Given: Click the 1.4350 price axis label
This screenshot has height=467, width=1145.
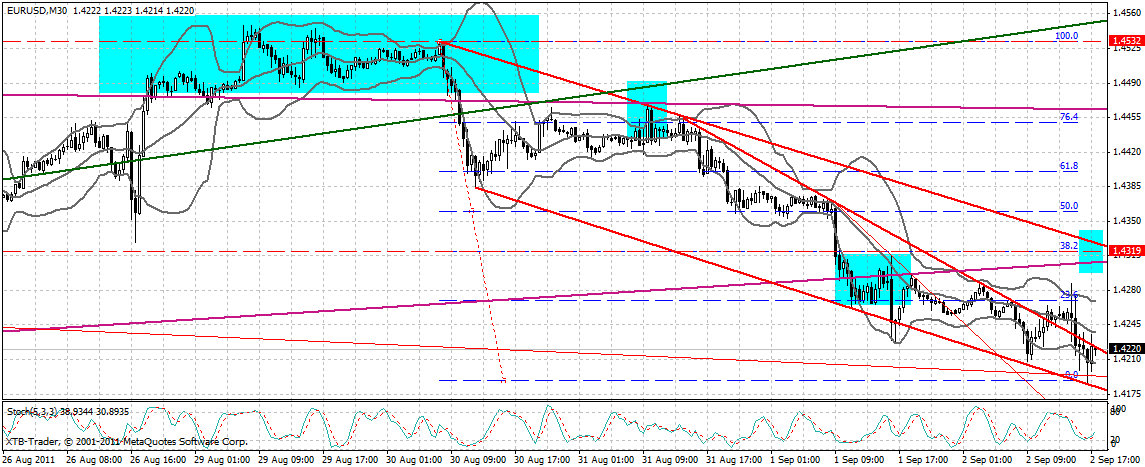Looking at the screenshot, I should [1127, 221].
